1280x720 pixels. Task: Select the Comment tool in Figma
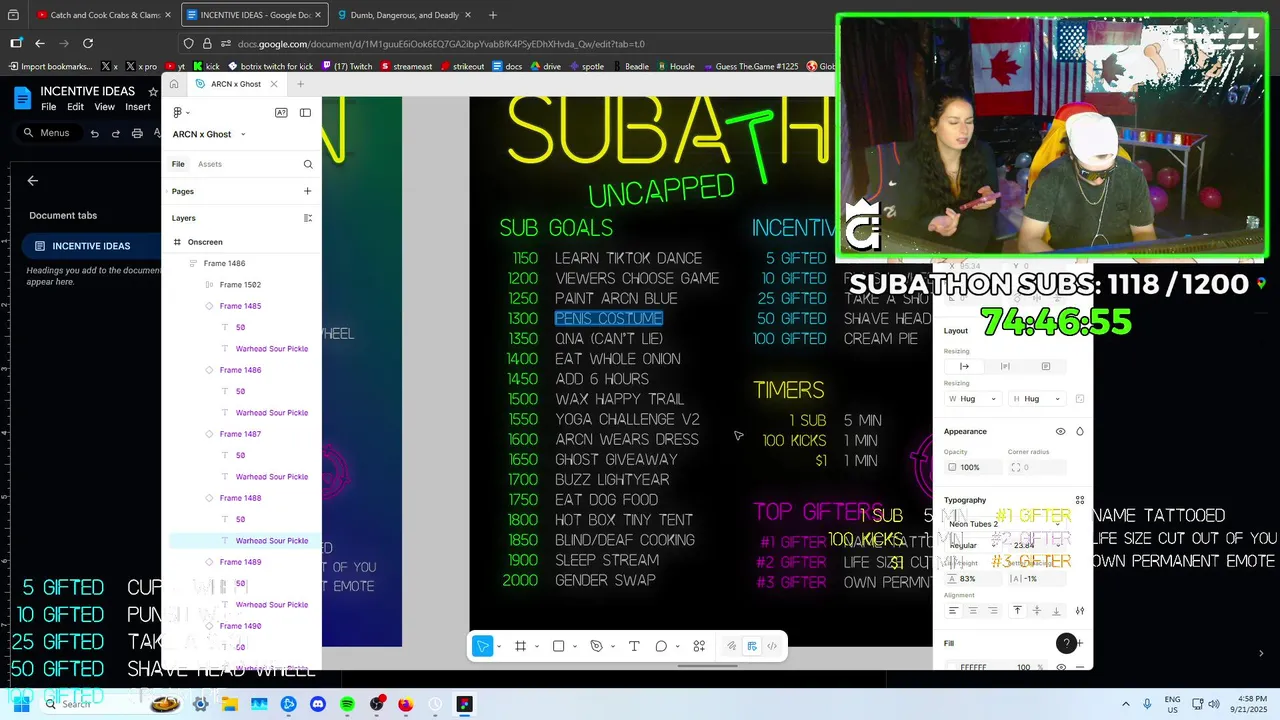click(x=661, y=646)
